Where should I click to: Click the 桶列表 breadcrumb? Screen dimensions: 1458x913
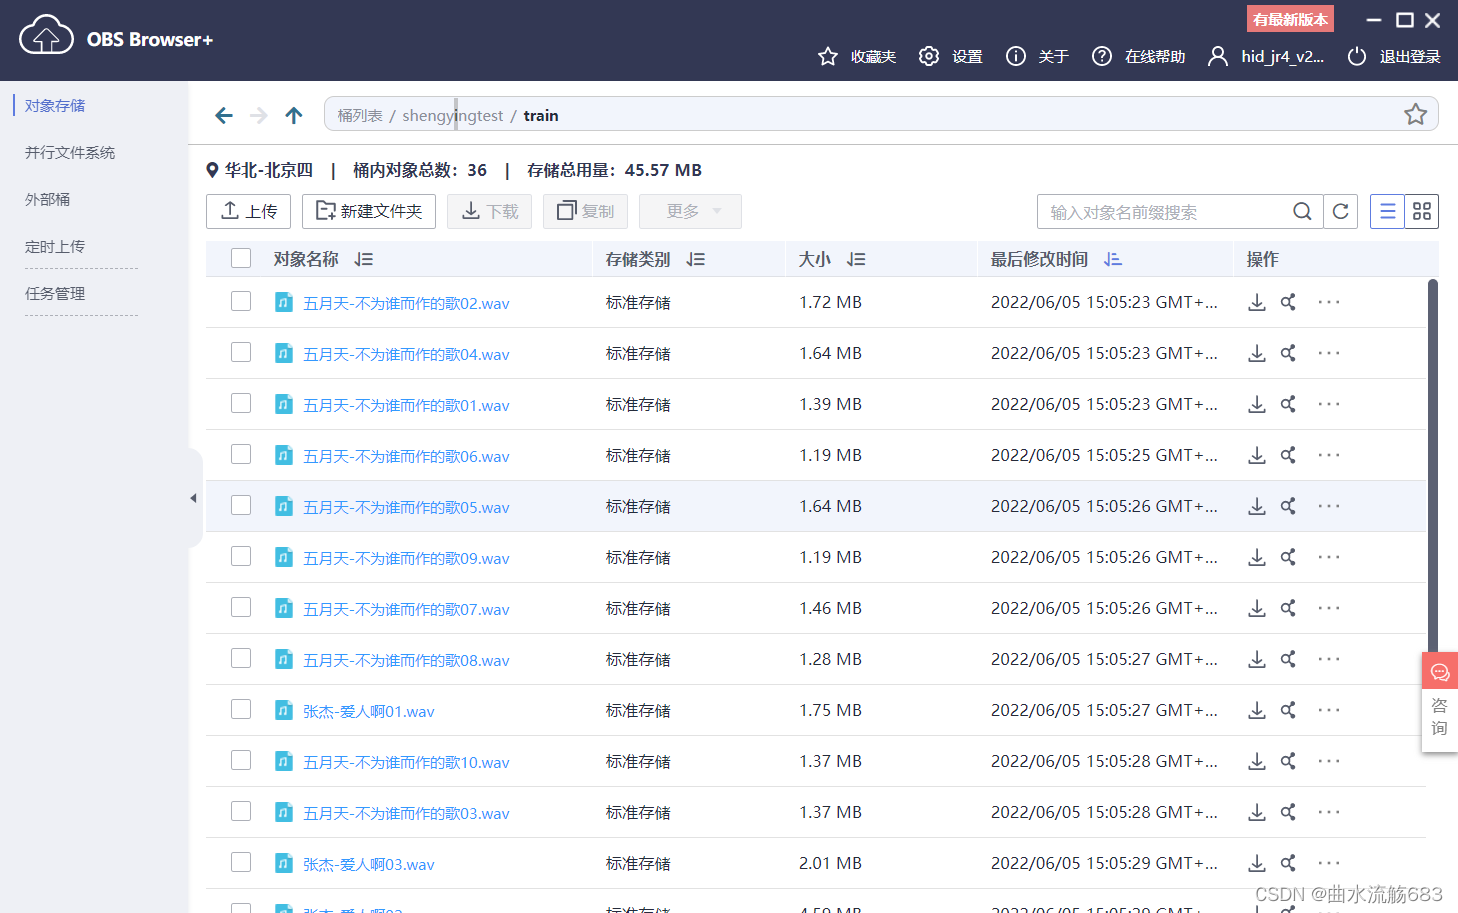coord(360,116)
